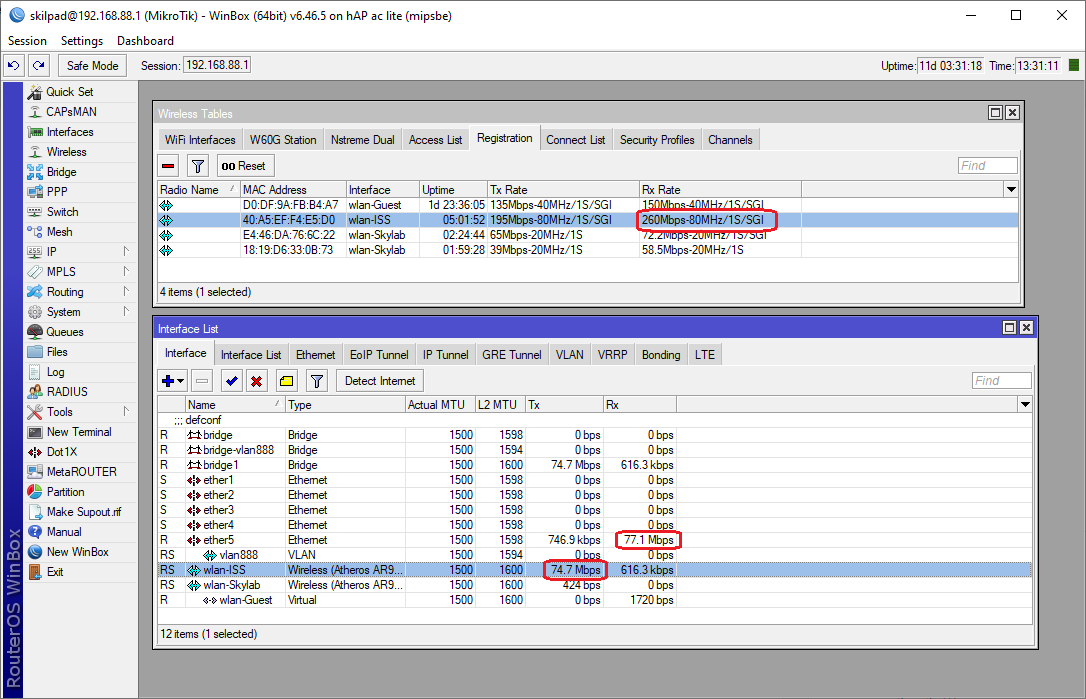Select the ether5 interface row
This screenshot has width=1086, height=699.
595,540
